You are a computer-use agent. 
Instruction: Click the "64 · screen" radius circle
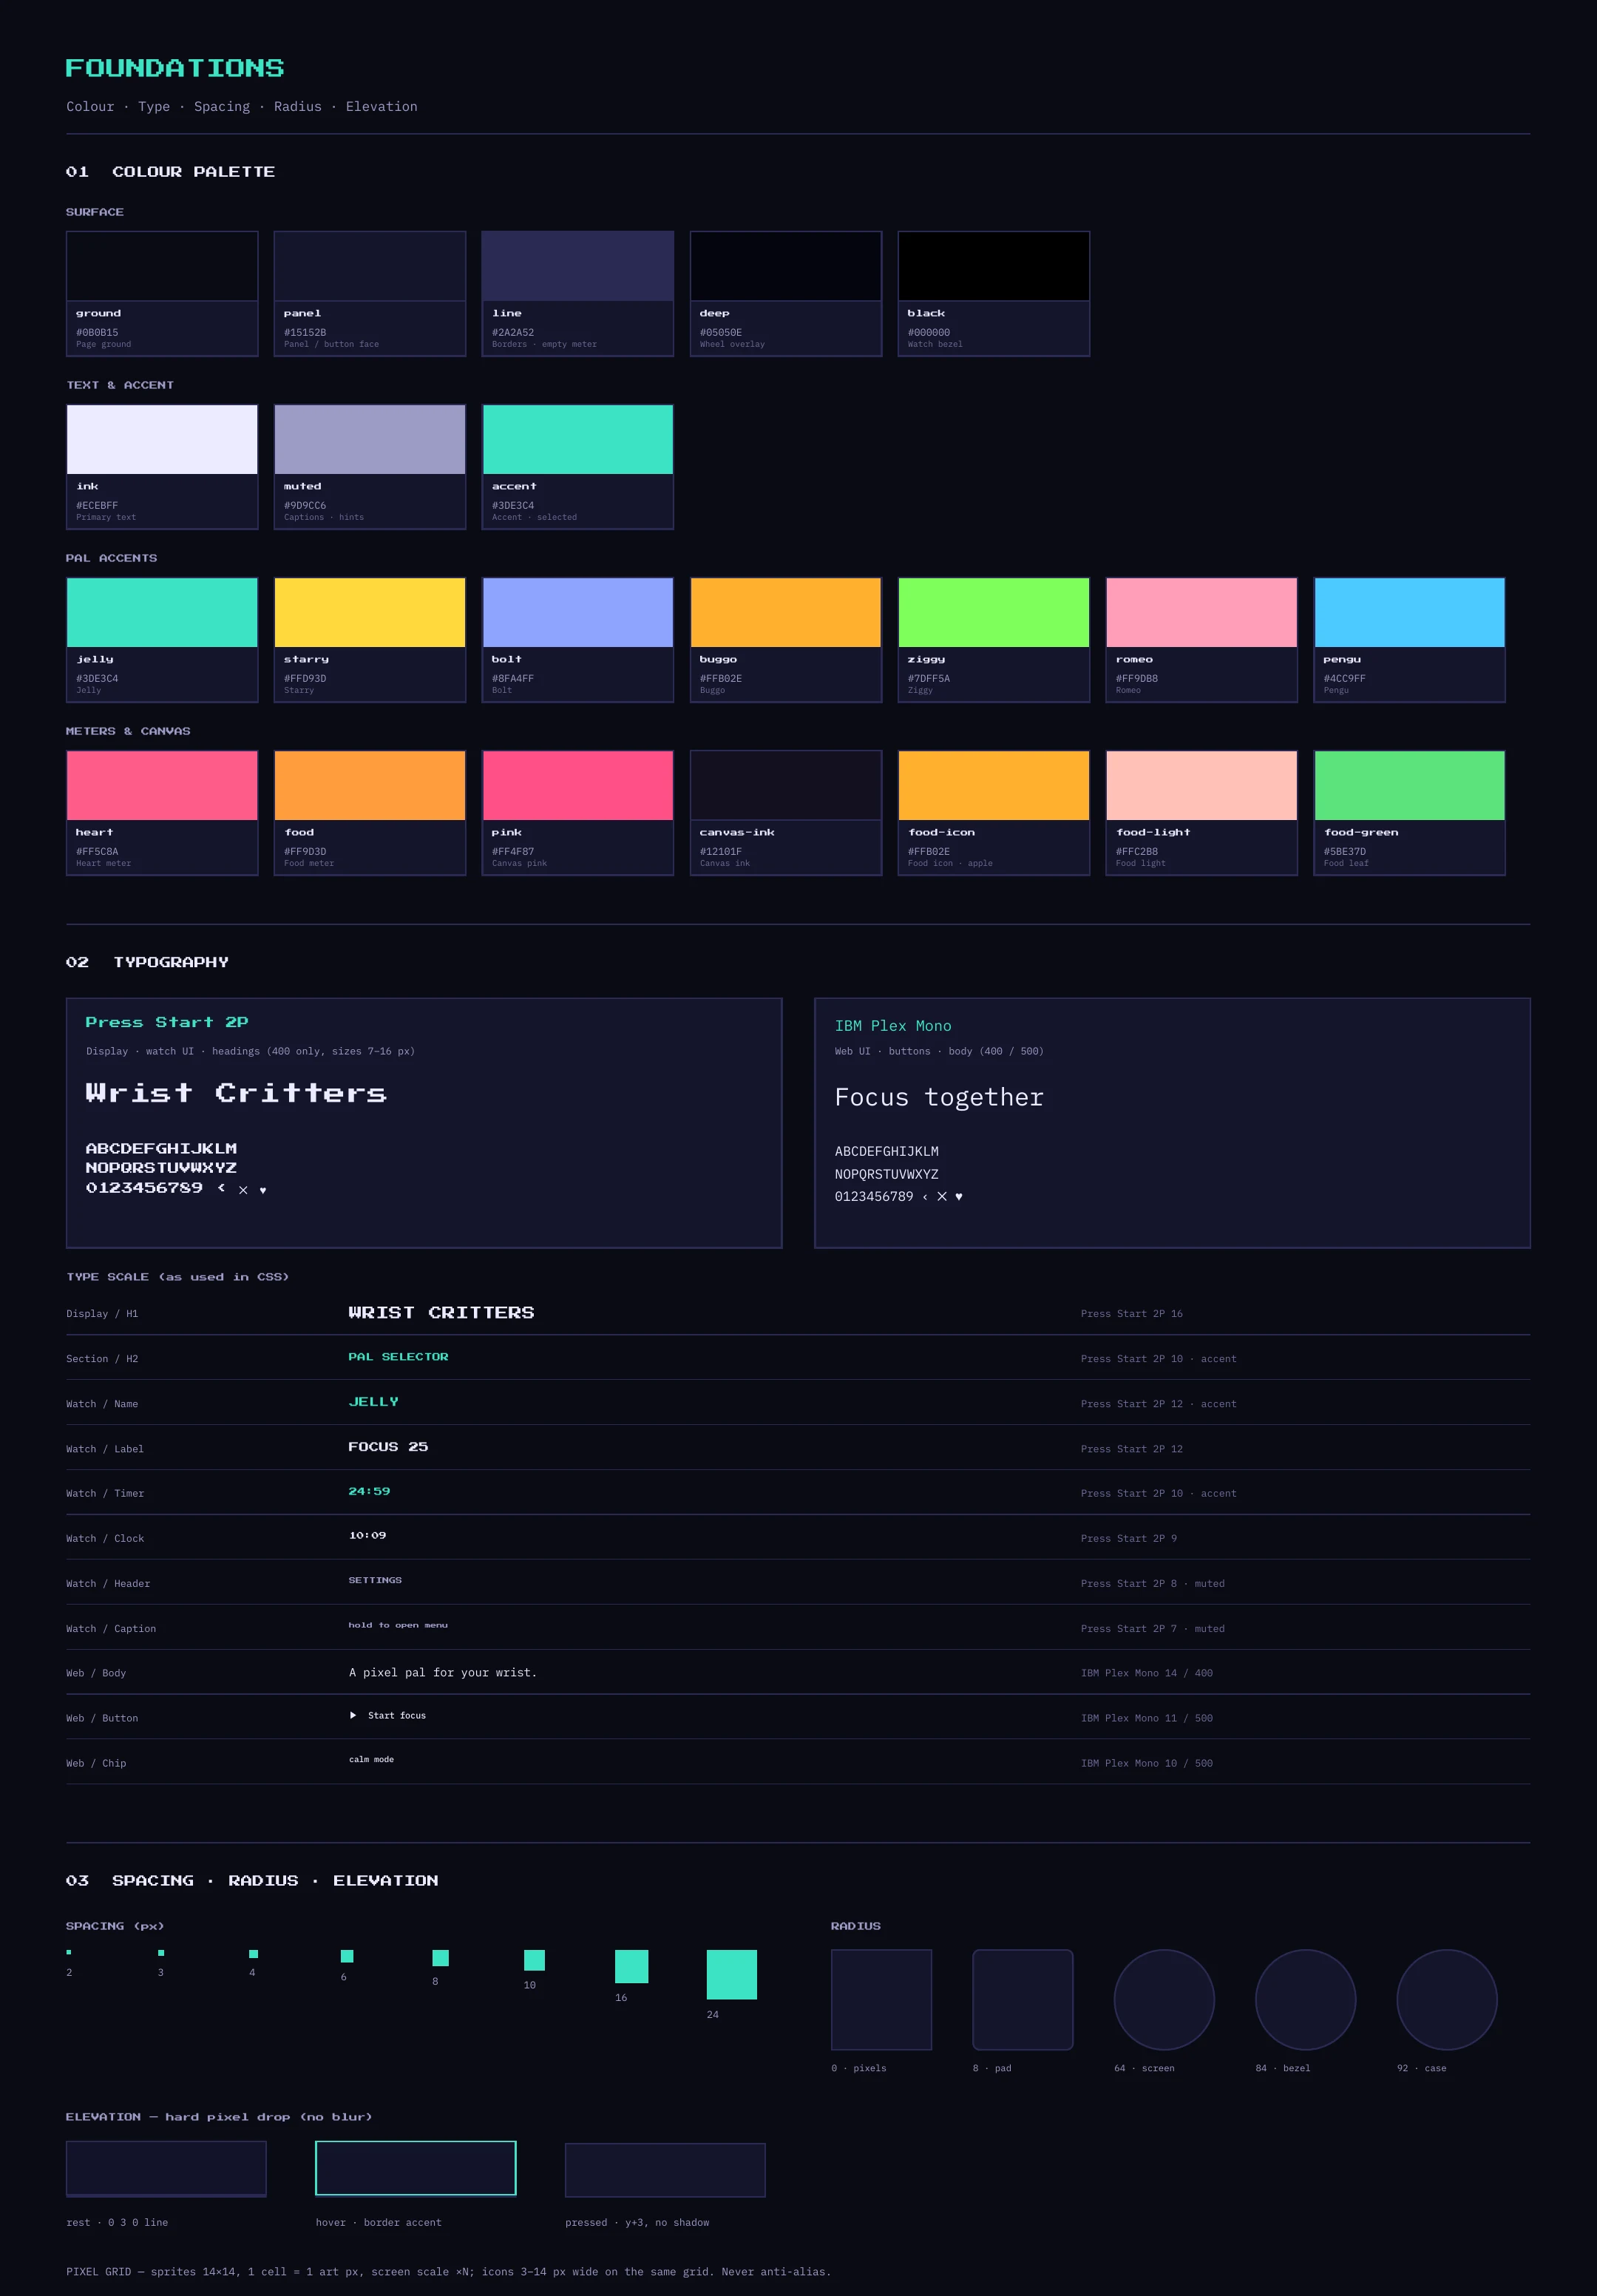point(1164,2000)
